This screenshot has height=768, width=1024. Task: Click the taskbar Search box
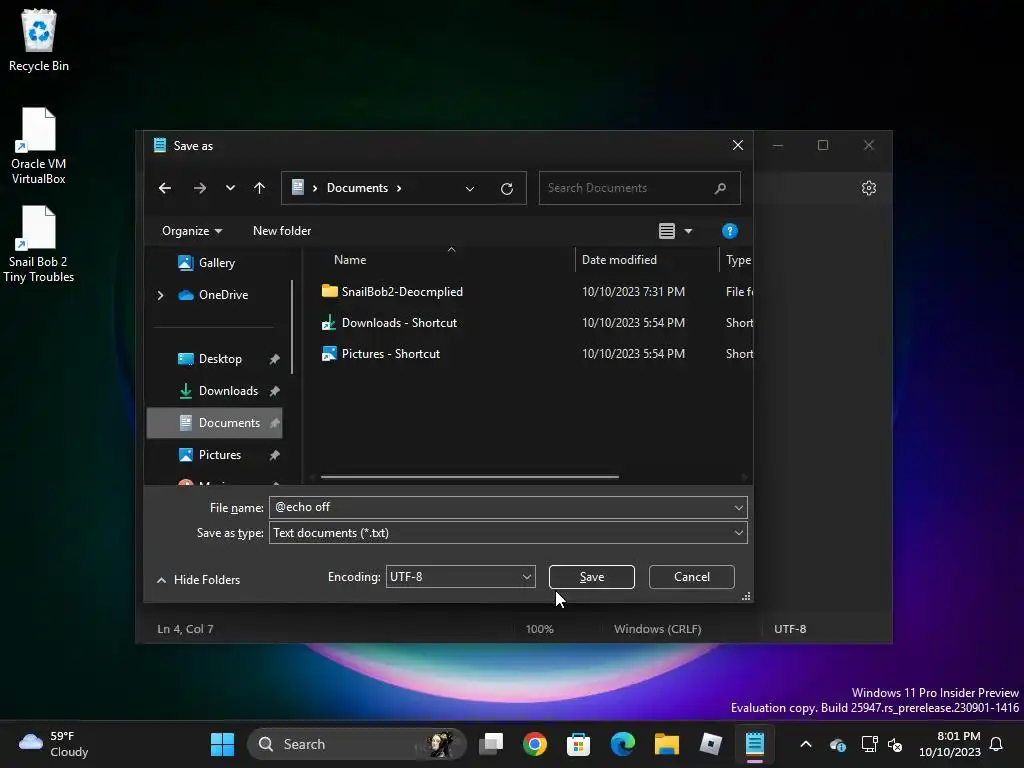click(357, 744)
